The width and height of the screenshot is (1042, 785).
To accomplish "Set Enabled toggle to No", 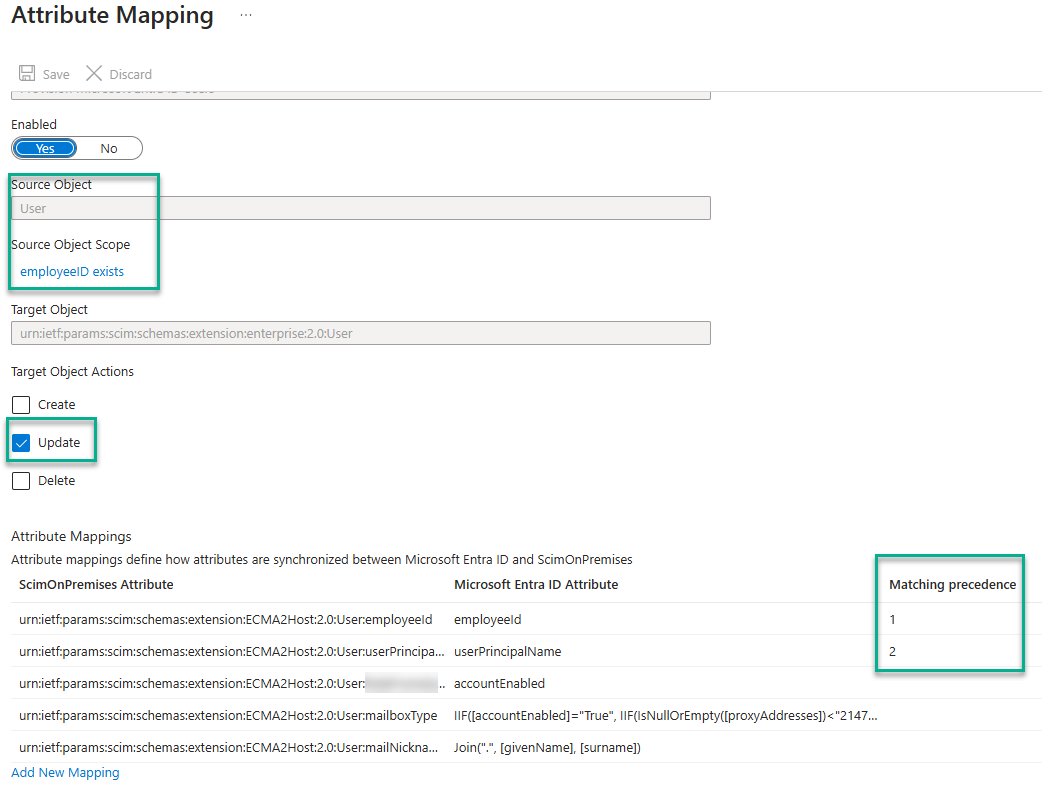I will [109, 148].
